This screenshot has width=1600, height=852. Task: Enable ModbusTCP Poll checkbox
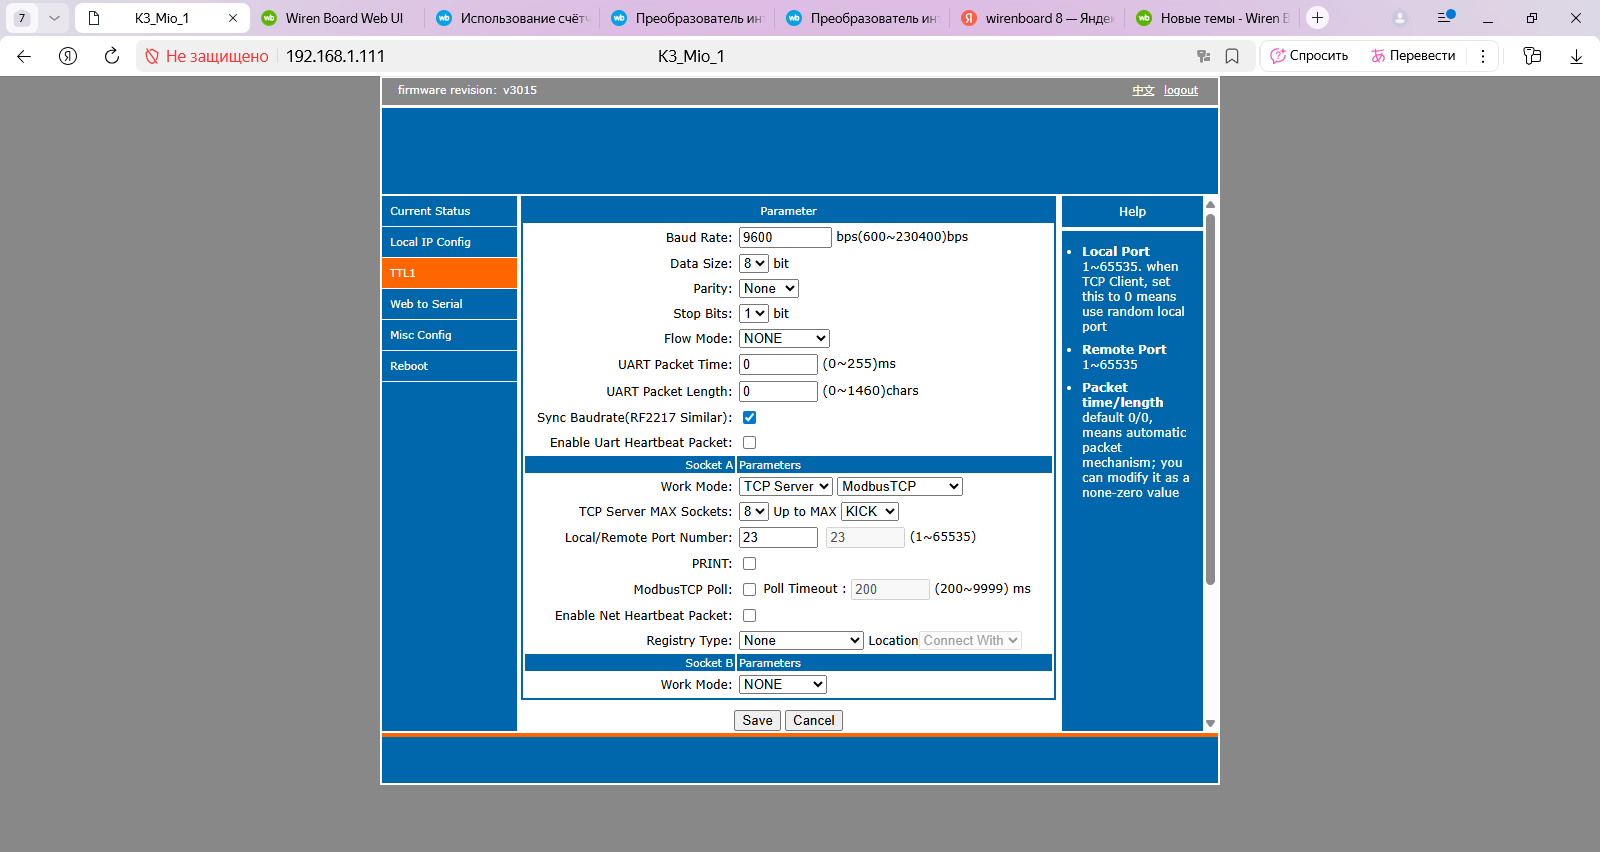coord(749,590)
